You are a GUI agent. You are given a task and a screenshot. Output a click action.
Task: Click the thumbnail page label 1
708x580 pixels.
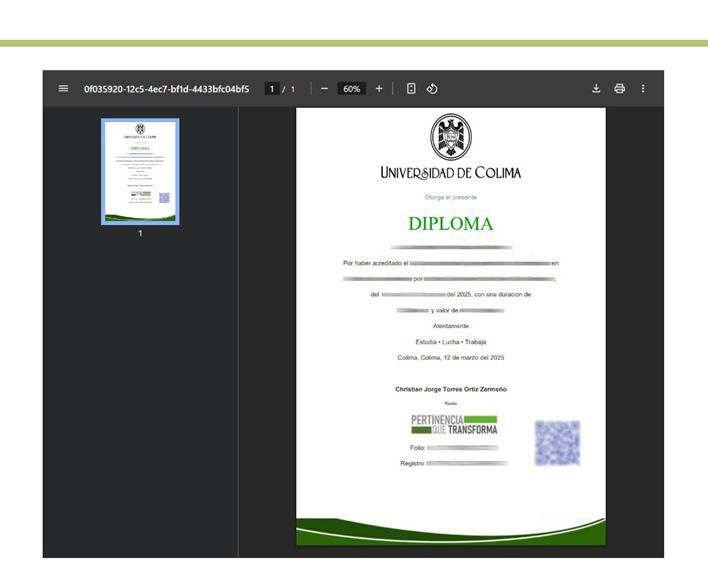pyautogui.click(x=140, y=233)
